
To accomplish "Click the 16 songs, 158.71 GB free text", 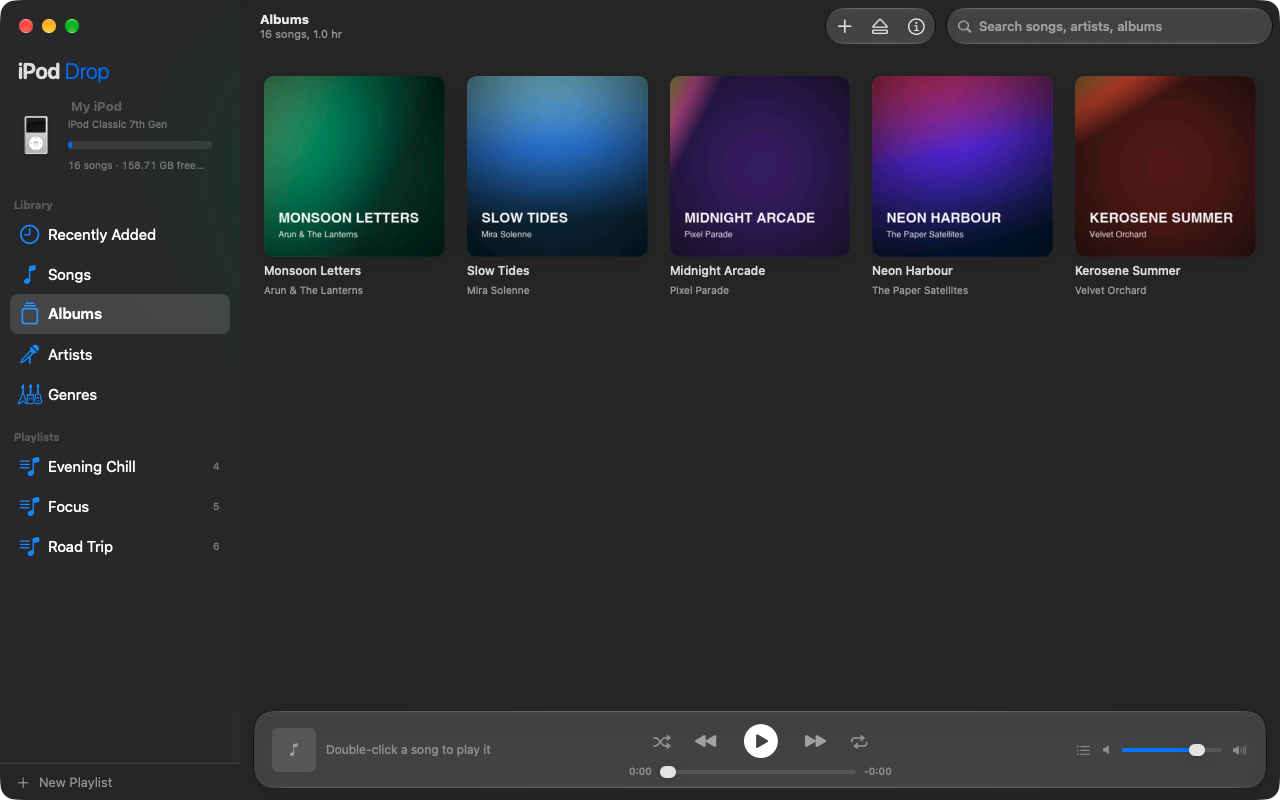I will click(136, 166).
